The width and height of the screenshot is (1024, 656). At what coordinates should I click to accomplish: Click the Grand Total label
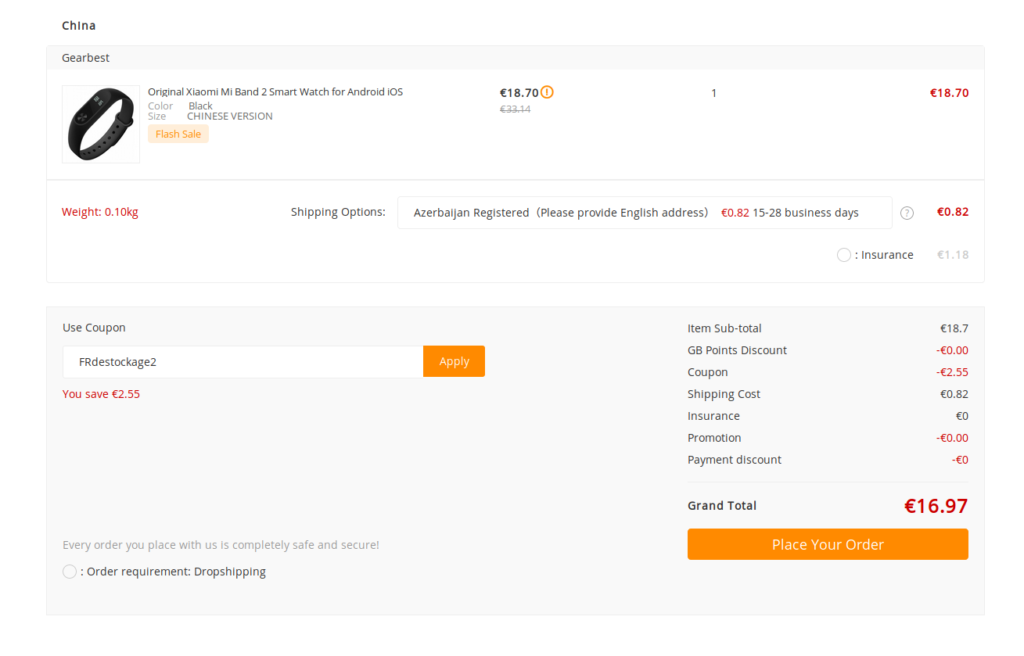click(722, 506)
